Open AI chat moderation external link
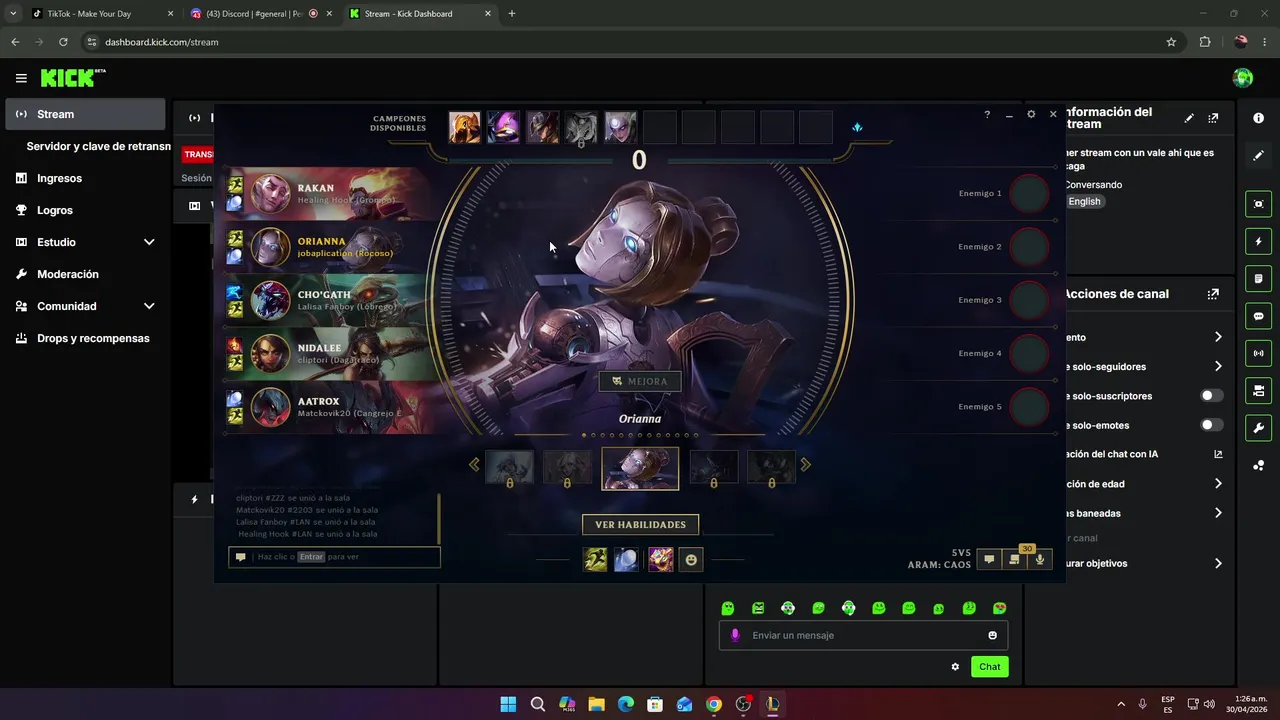1280x720 pixels. pos(1218,454)
